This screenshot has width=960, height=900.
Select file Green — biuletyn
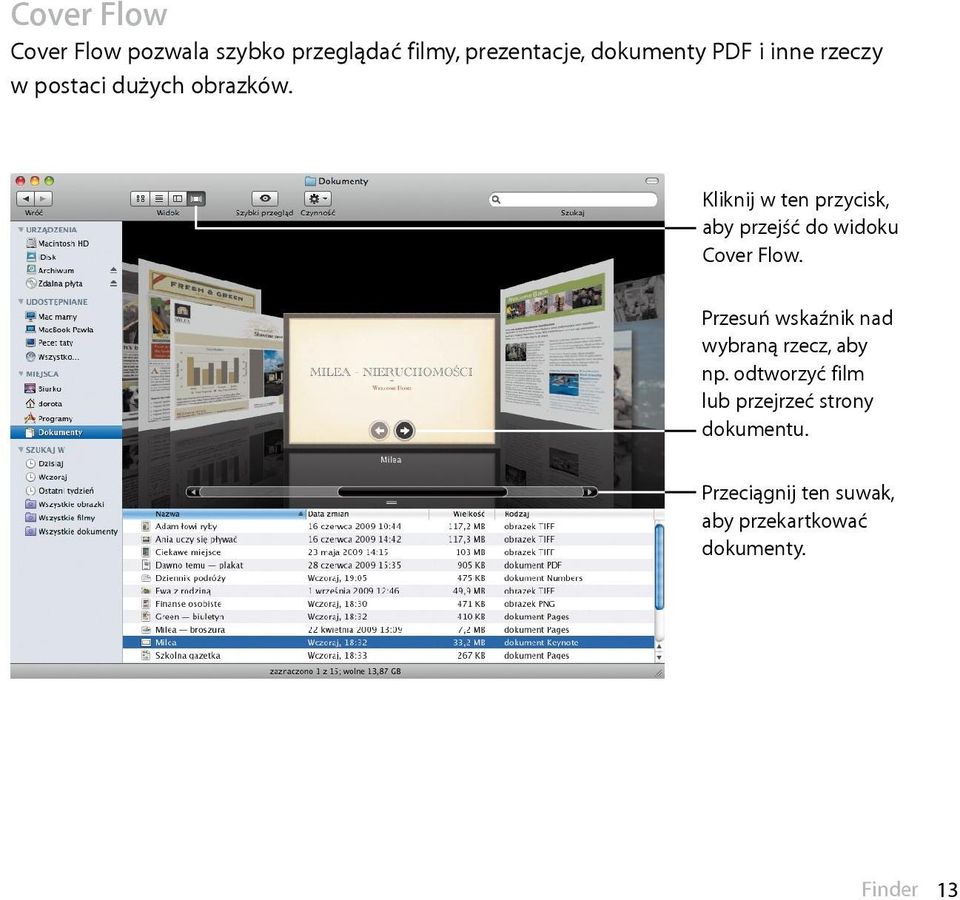click(388, 617)
